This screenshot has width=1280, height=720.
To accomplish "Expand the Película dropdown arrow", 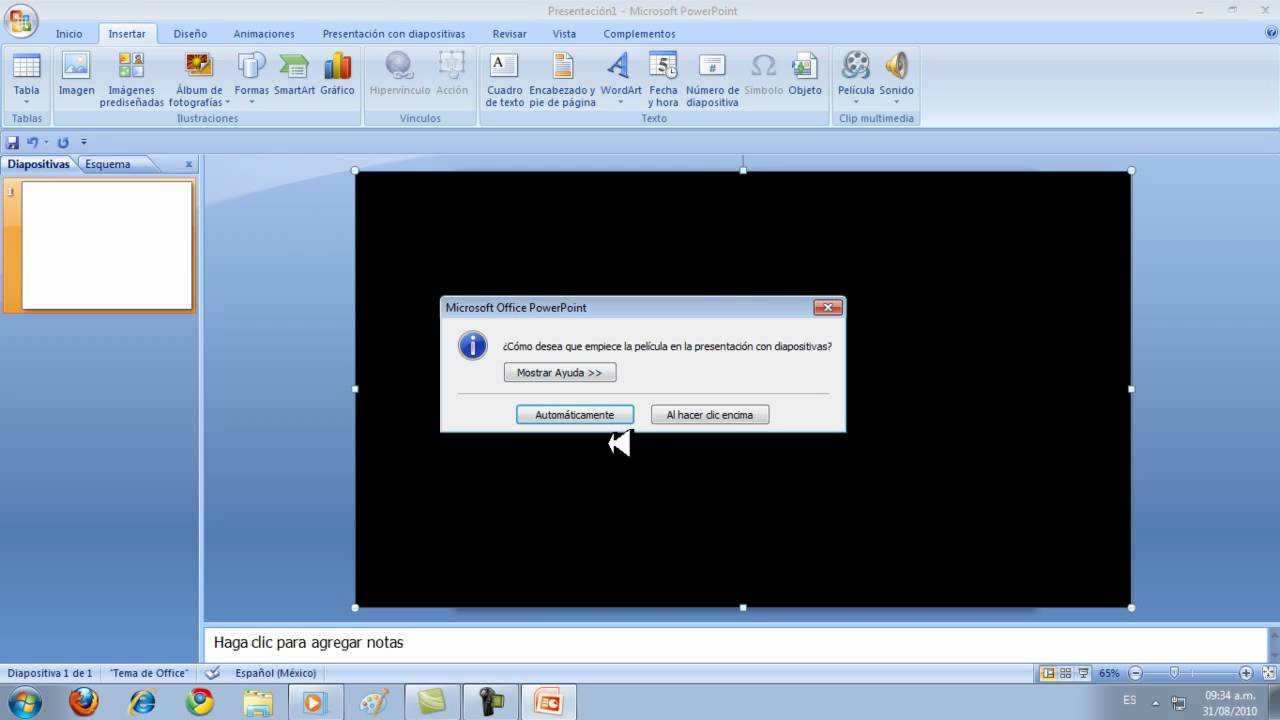I will pos(856,102).
